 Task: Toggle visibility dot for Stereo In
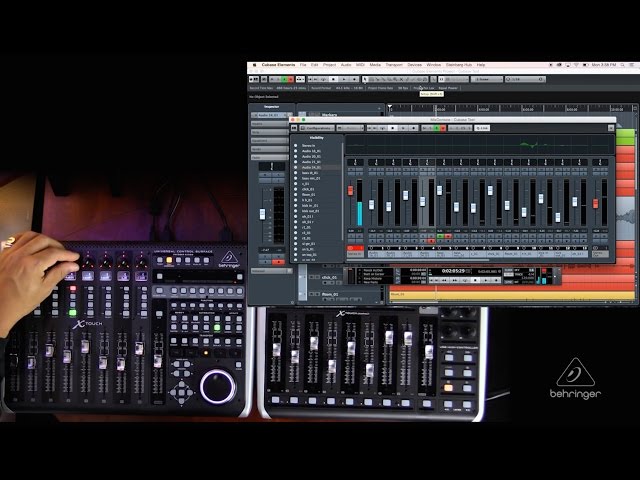(296, 146)
